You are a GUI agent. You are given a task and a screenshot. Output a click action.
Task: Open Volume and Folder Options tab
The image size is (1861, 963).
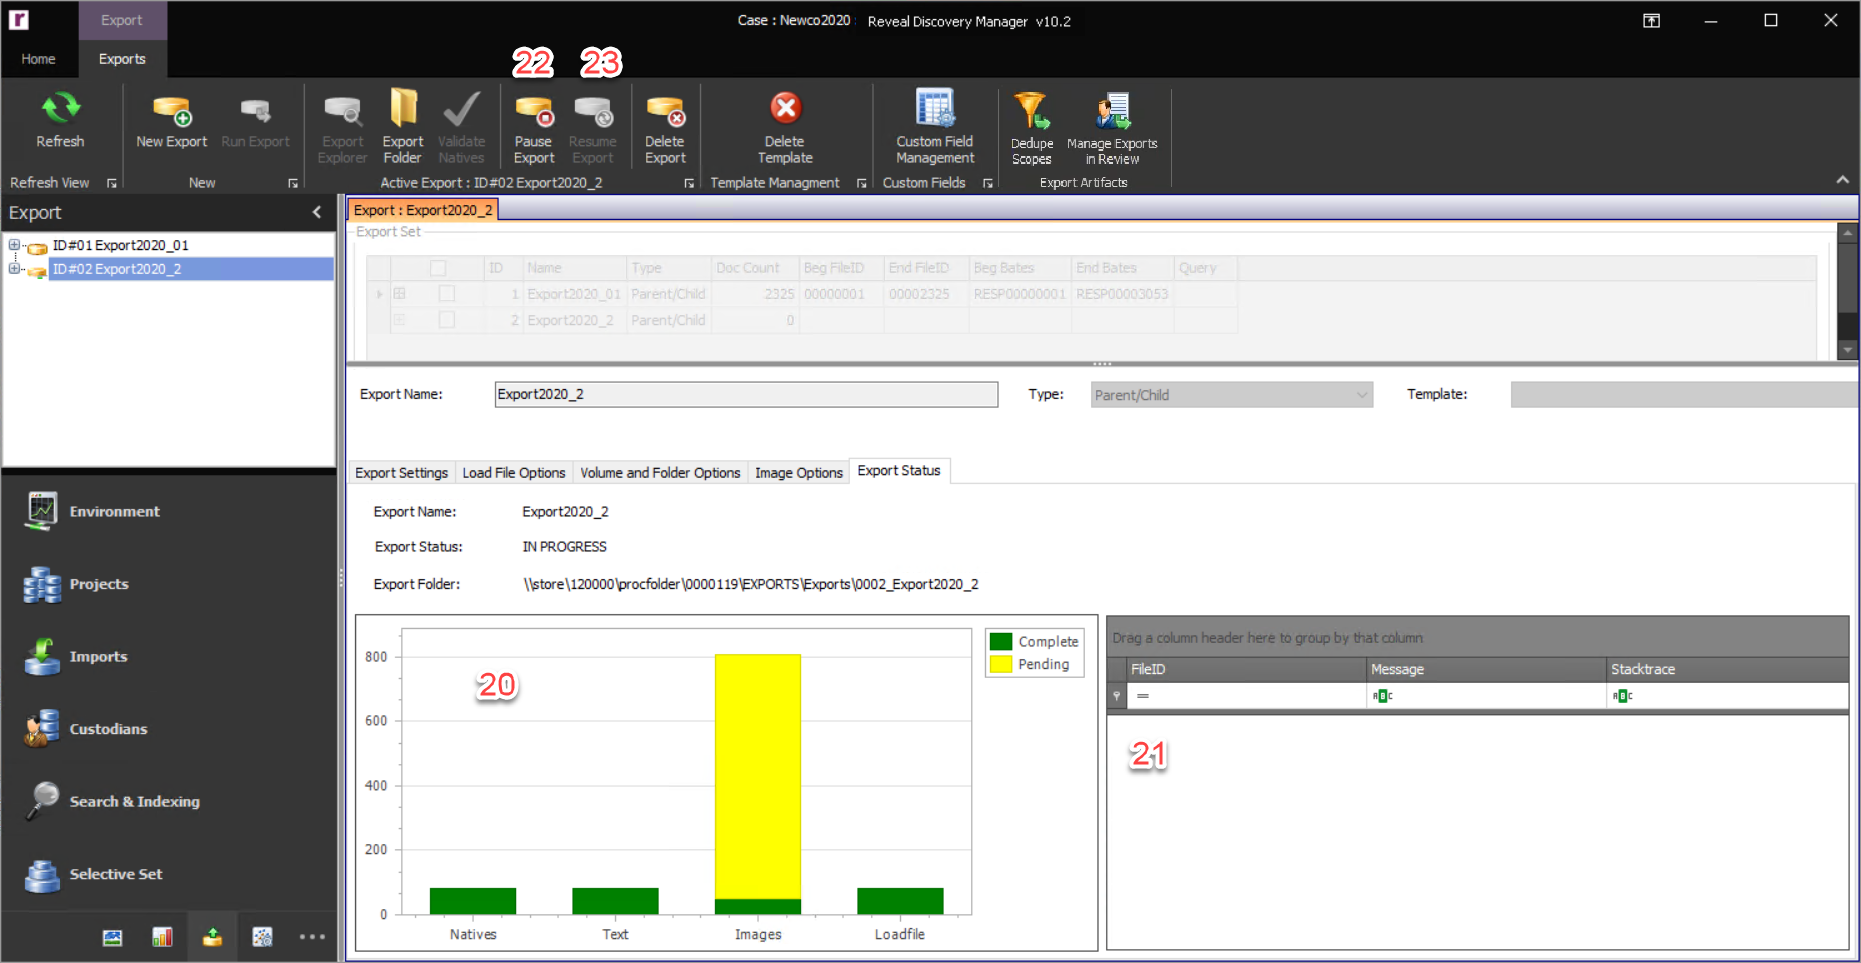(x=660, y=473)
